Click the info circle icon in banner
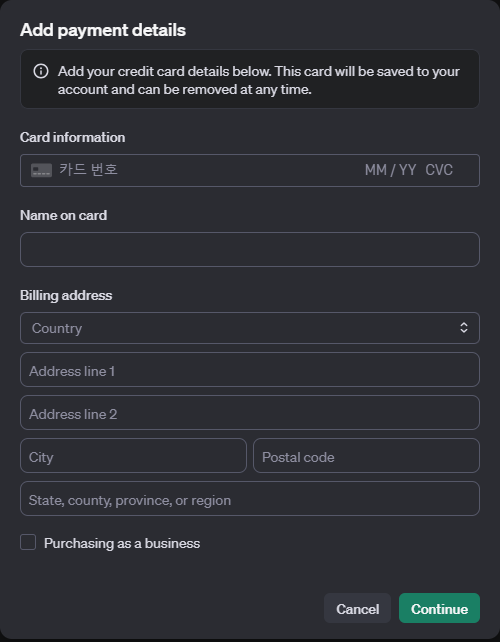Image resolution: width=500 pixels, height=642 pixels. tap(41, 71)
